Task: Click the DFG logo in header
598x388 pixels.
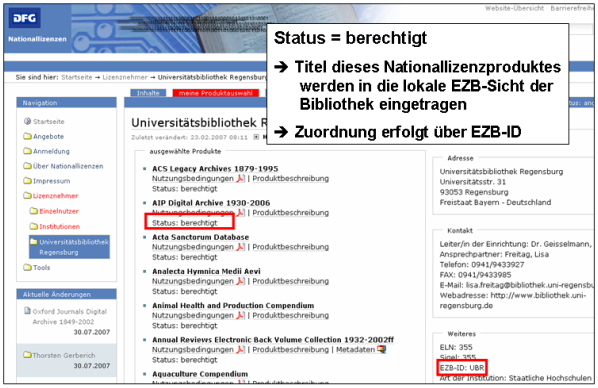Action: coord(24,18)
